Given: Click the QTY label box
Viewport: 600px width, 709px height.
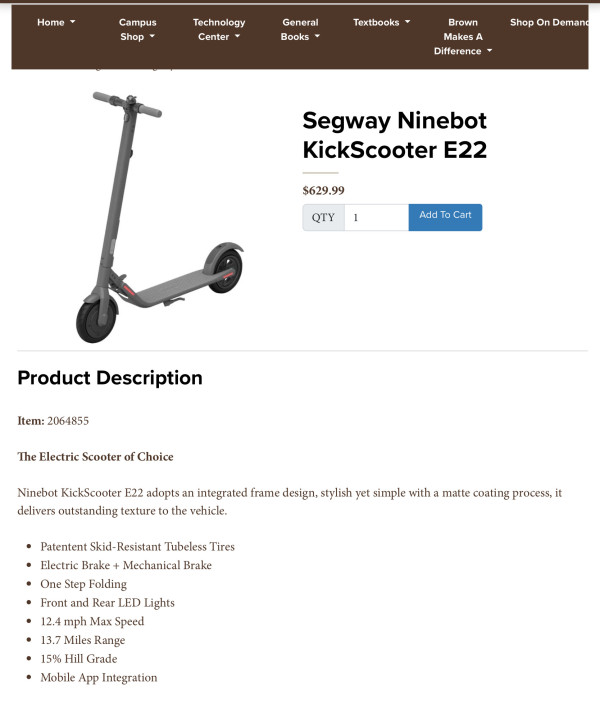Looking at the screenshot, I should 323,217.
